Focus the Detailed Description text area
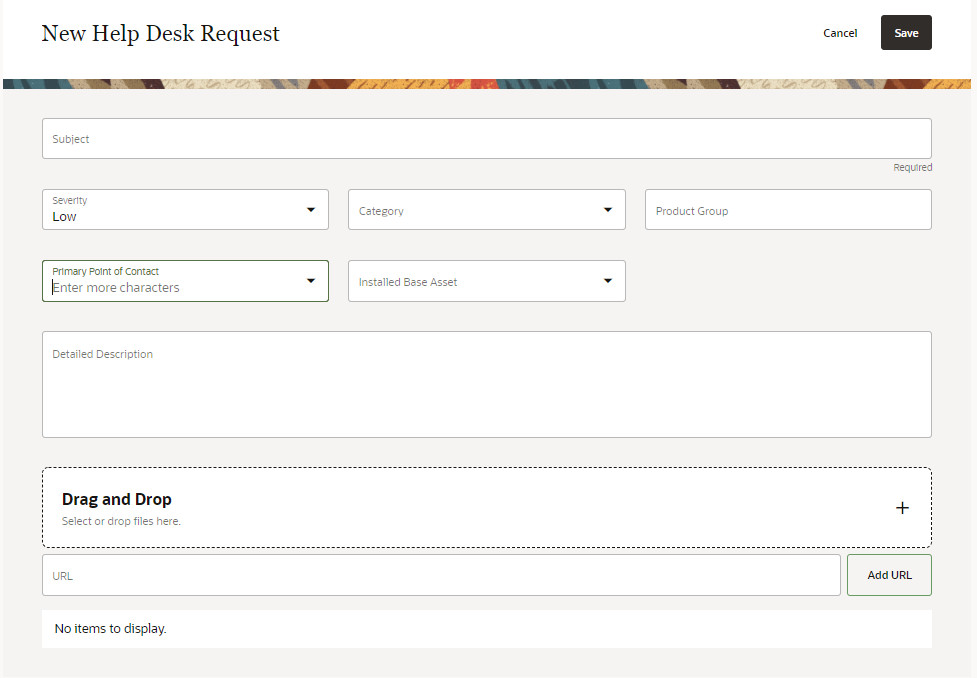 coord(487,384)
